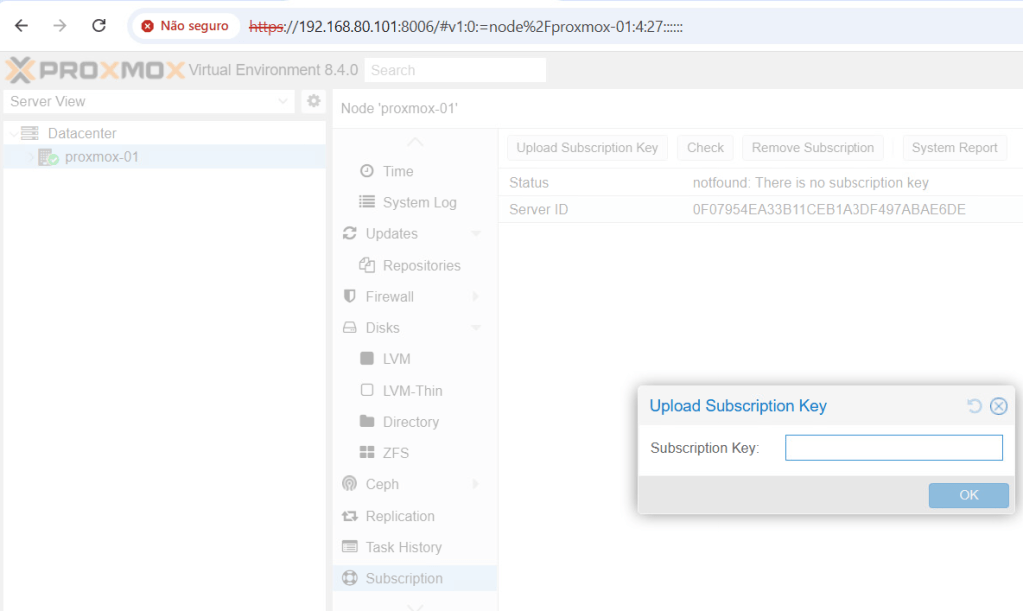The image size is (1023, 611).
Task: Select Datacenter in the resource tree
Action: (x=81, y=133)
